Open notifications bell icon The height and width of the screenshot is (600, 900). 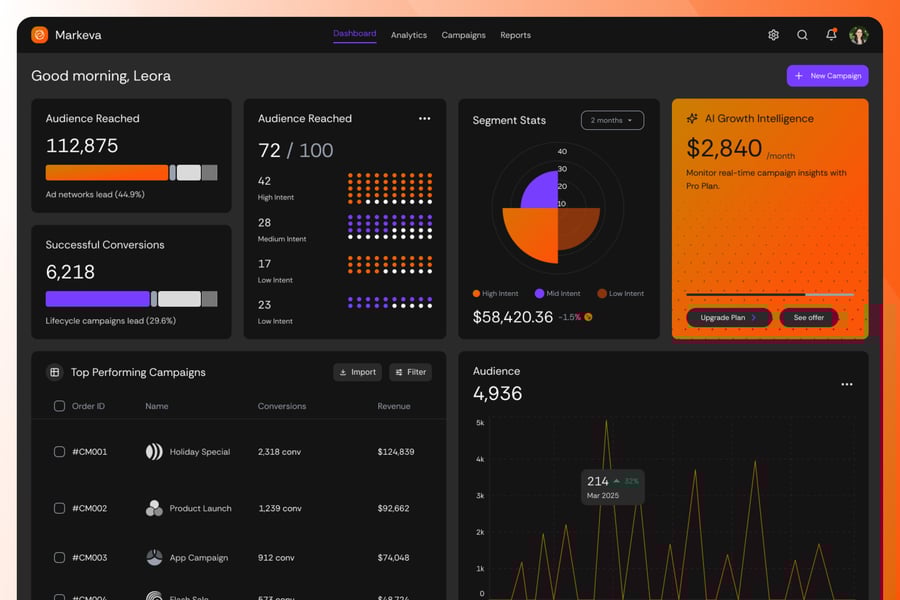tap(831, 35)
